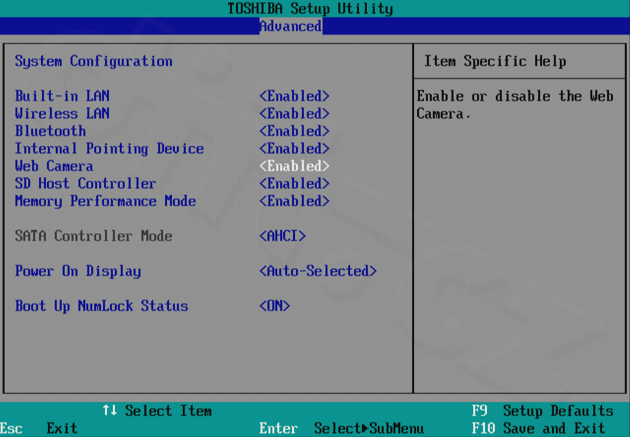
Task: Click the Built-in LAN label
Action: (62, 96)
